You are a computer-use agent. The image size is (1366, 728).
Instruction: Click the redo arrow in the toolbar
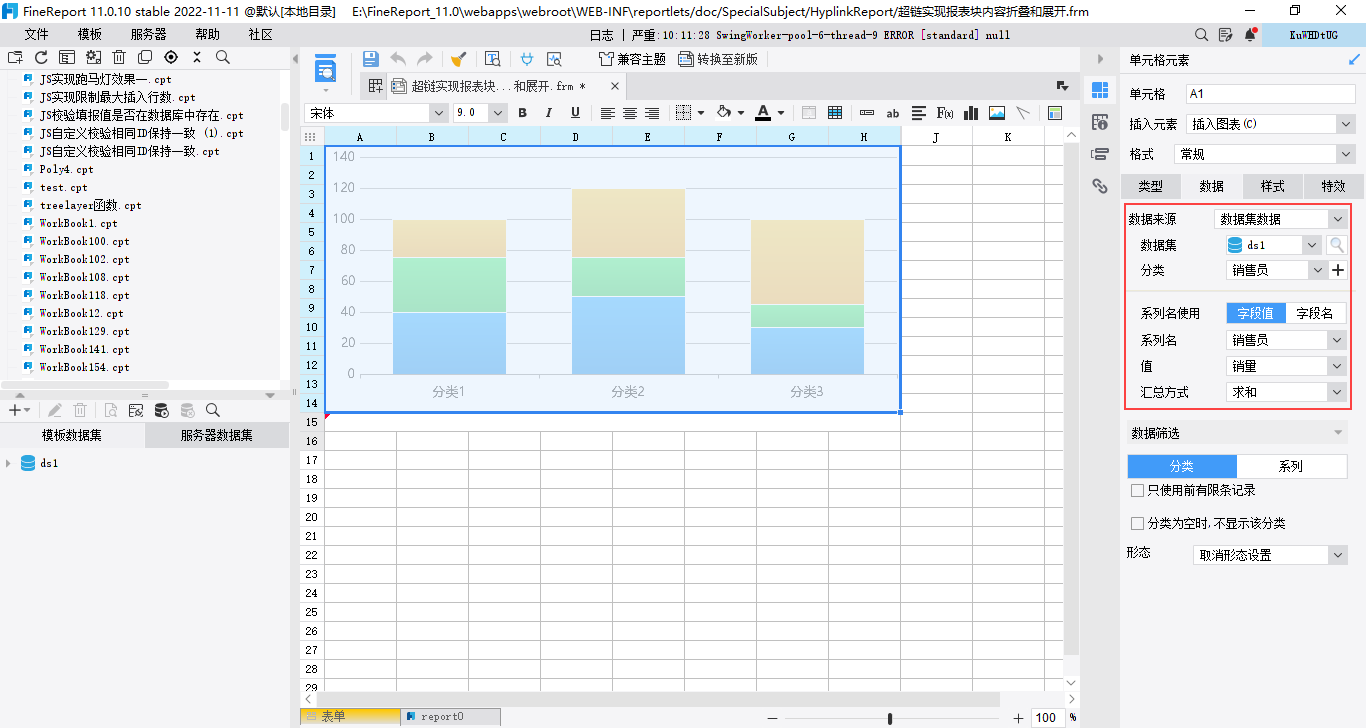tap(425, 59)
